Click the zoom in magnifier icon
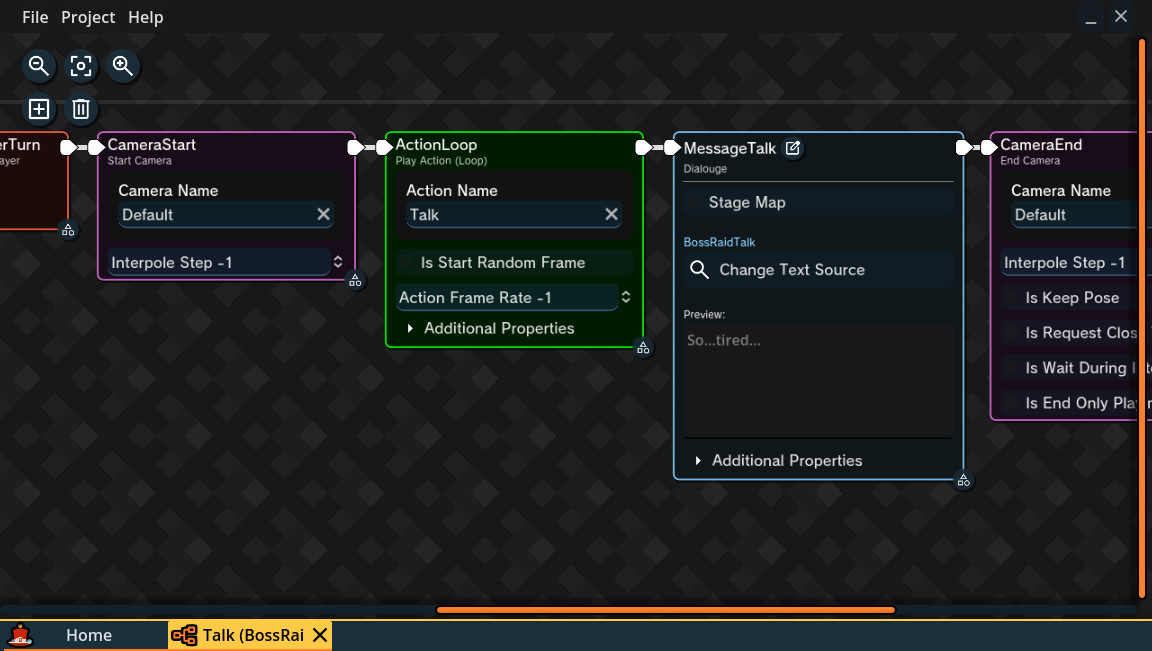1152x651 pixels. click(x=123, y=66)
